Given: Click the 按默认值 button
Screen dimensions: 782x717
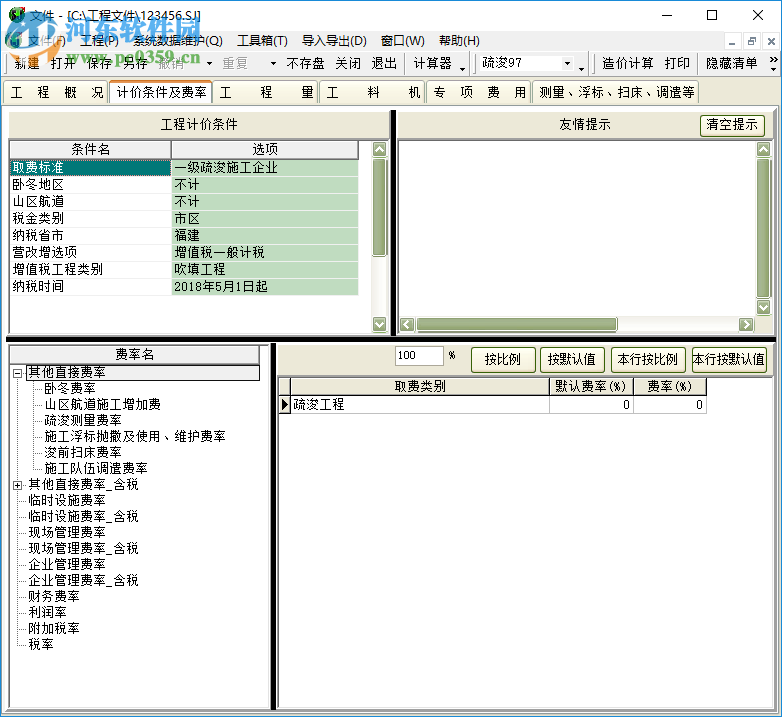Looking at the screenshot, I should pyautogui.click(x=572, y=359).
